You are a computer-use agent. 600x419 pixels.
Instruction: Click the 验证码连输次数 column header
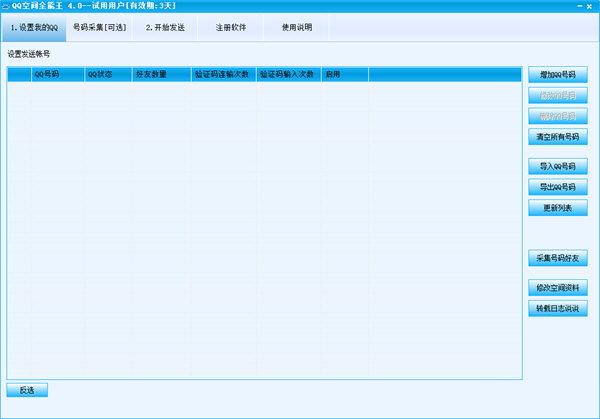(x=222, y=75)
